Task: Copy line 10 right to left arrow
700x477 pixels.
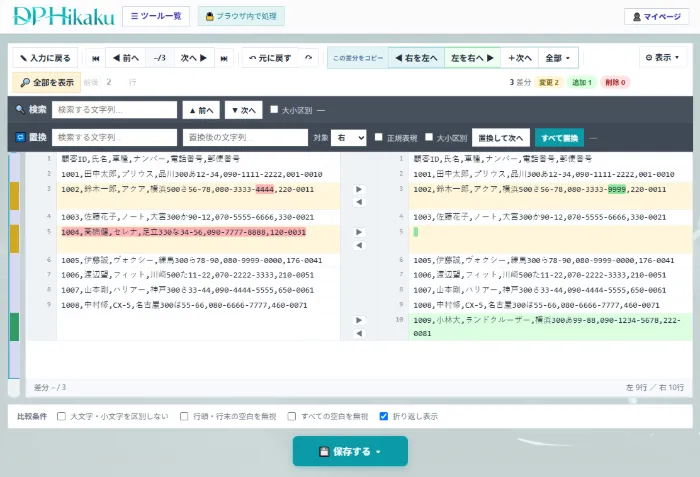Action: coord(359,333)
